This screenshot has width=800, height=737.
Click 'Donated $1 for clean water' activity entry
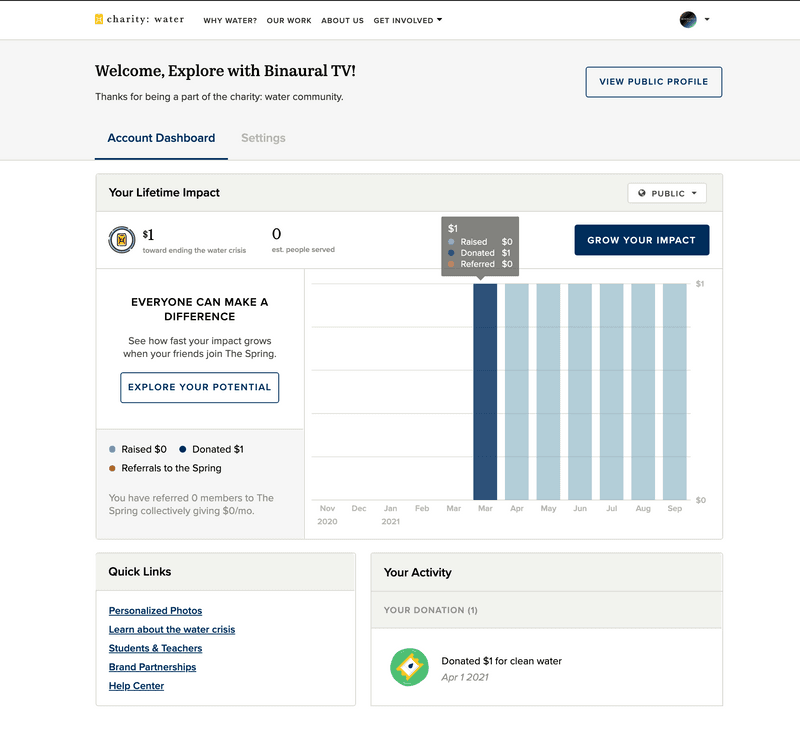(502, 661)
